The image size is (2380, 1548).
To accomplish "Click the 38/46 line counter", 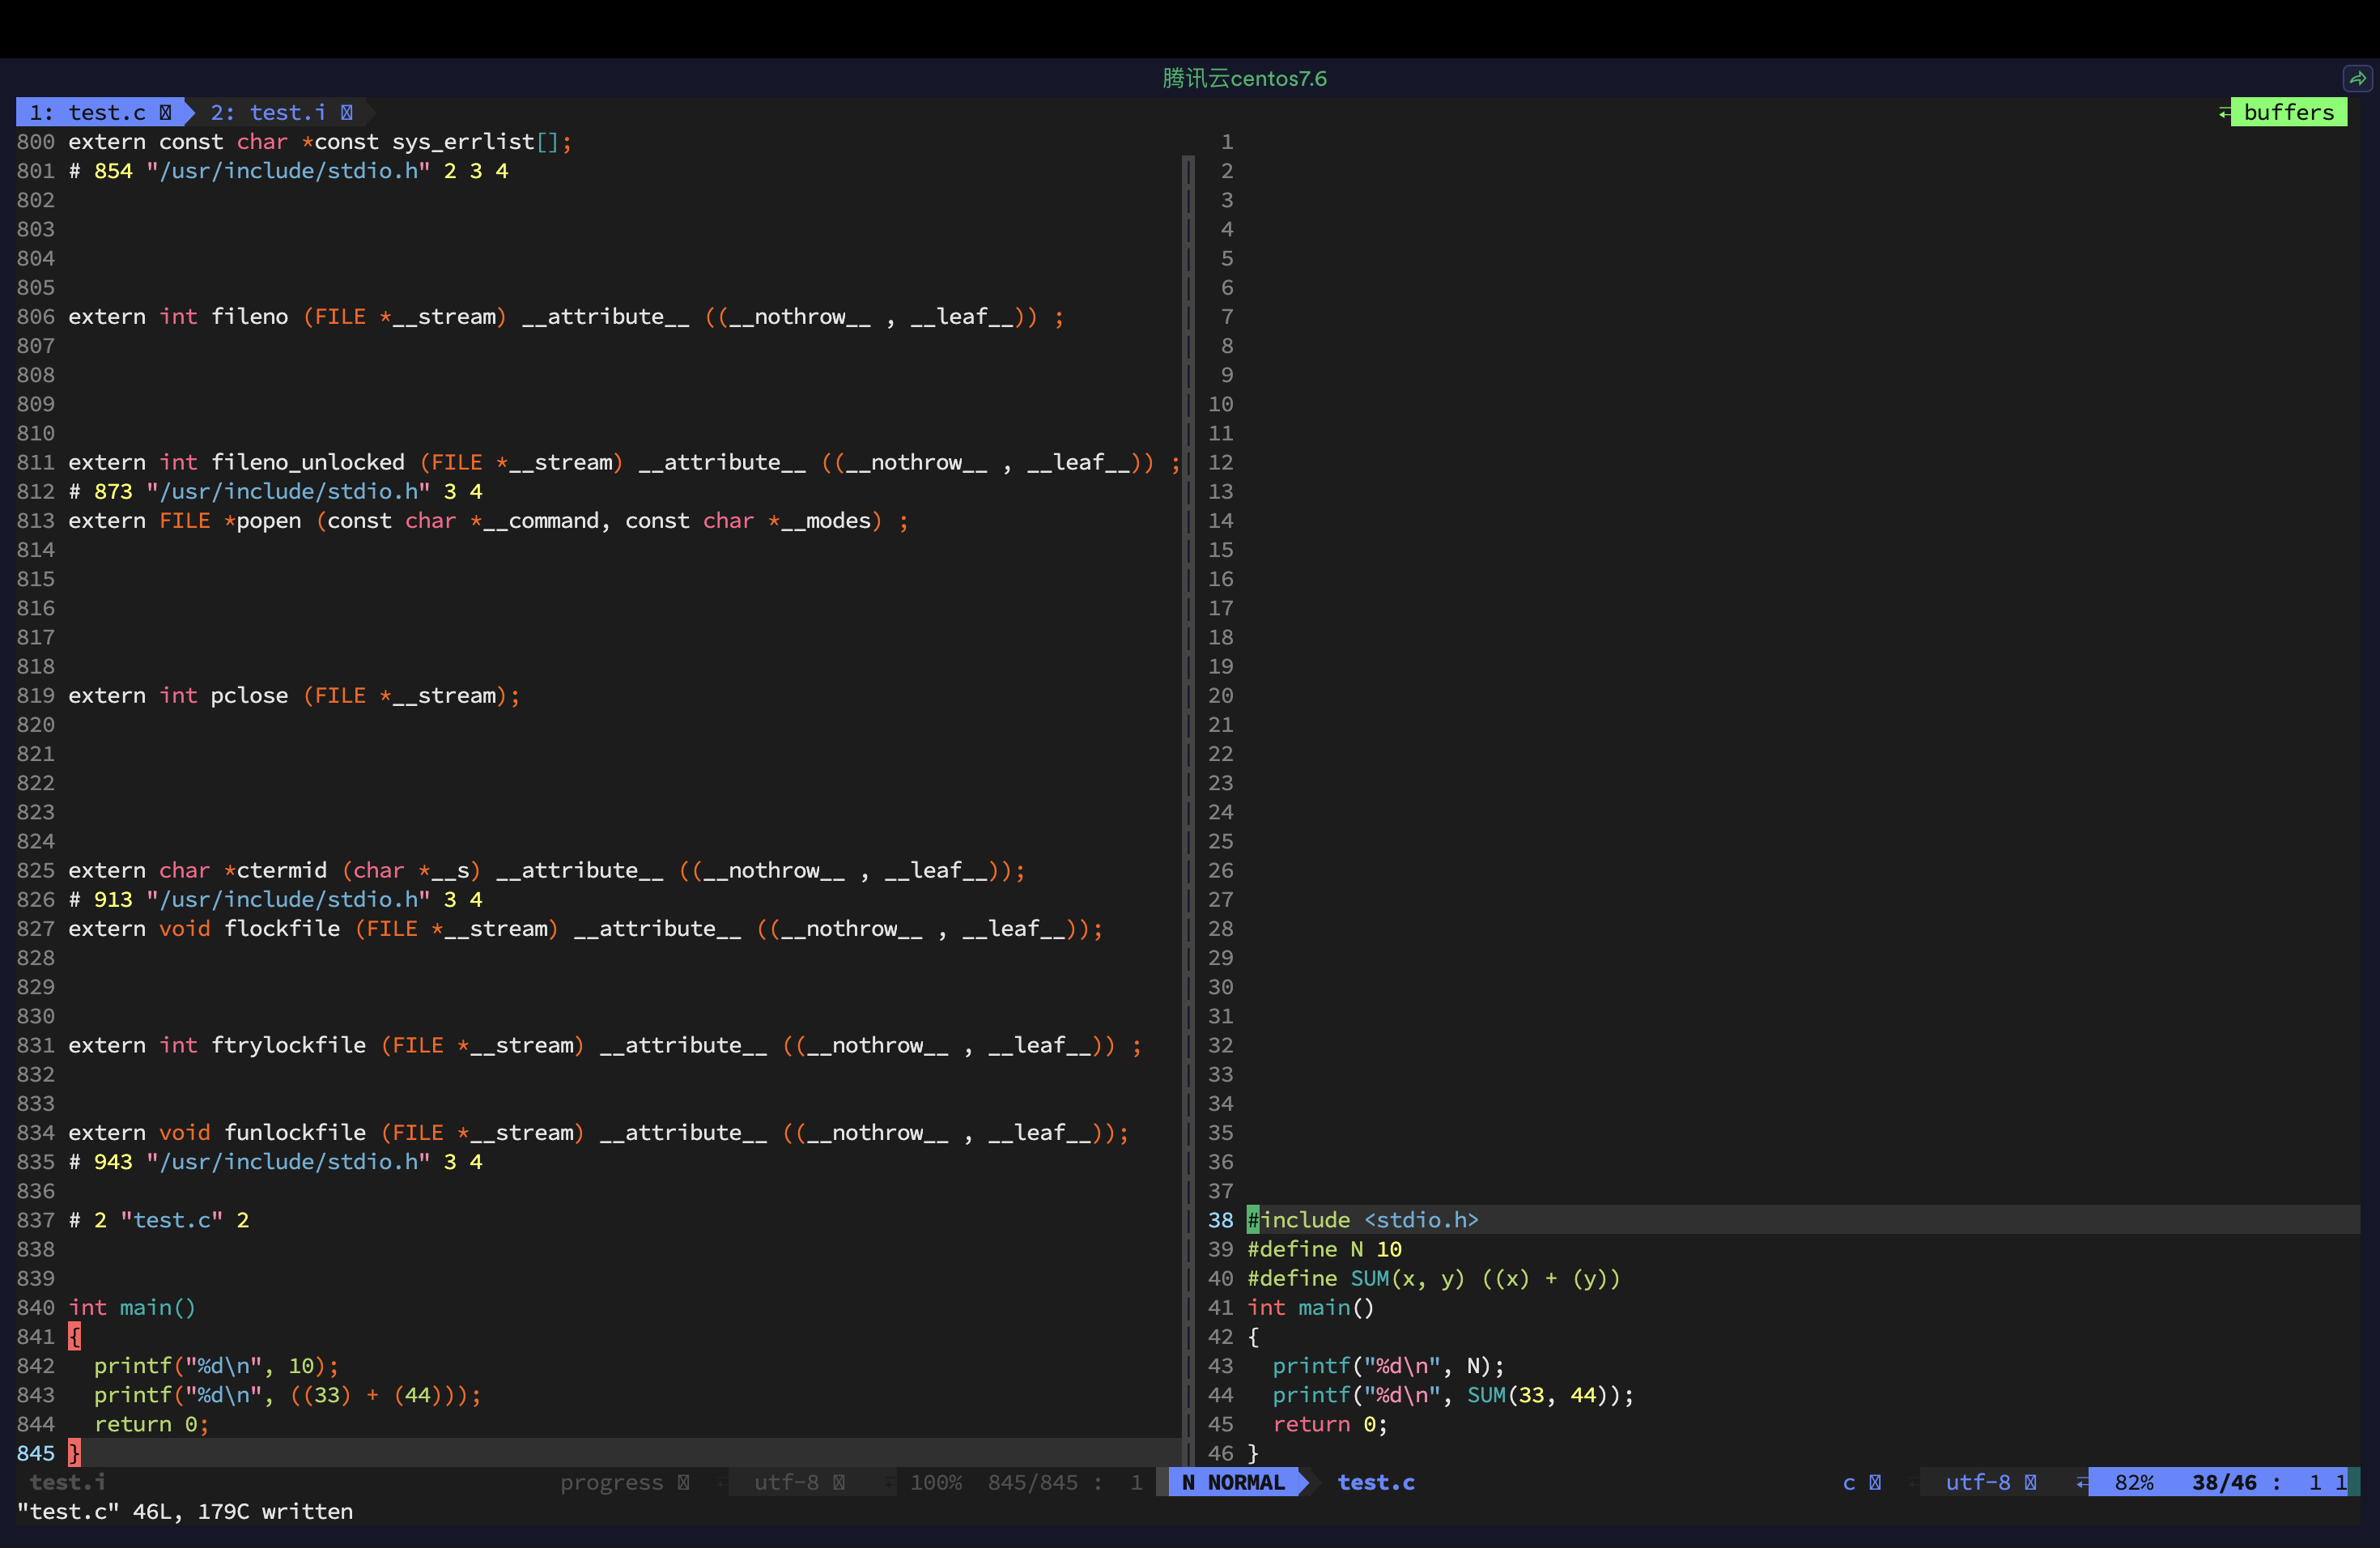I will point(2224,1482).
